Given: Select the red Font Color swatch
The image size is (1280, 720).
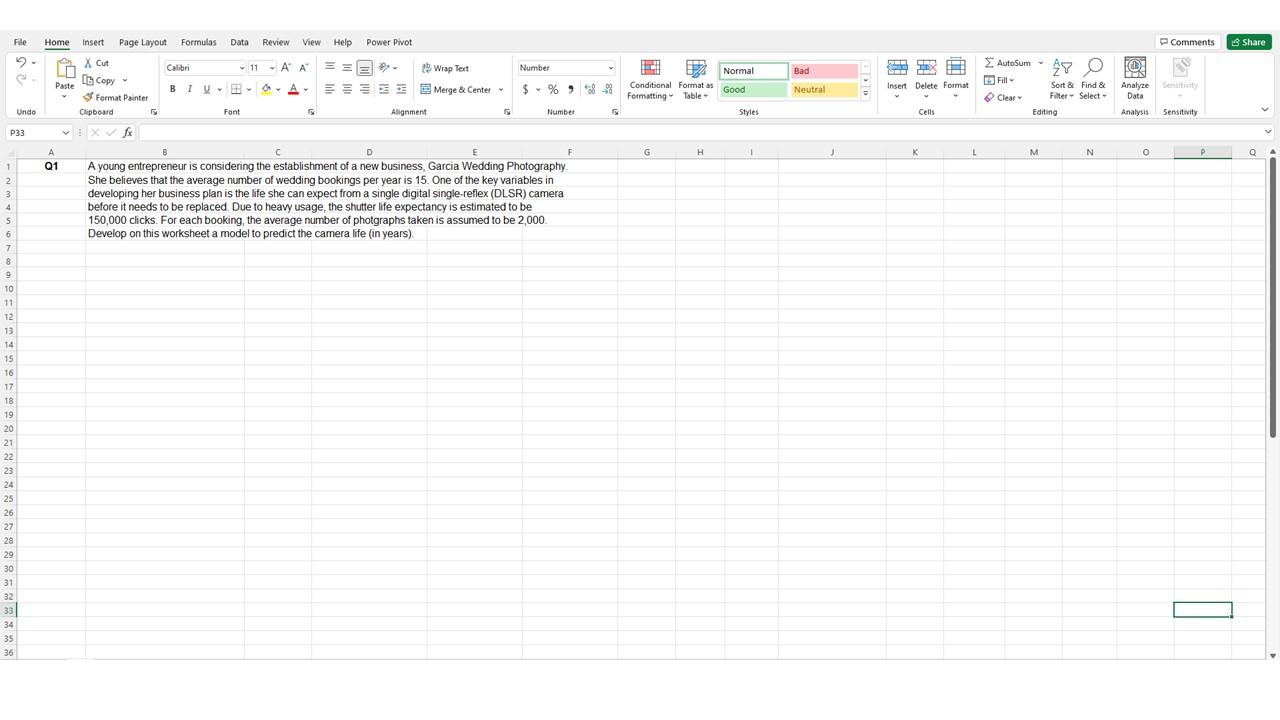Looking at the screenshot, I should (293, 89).
